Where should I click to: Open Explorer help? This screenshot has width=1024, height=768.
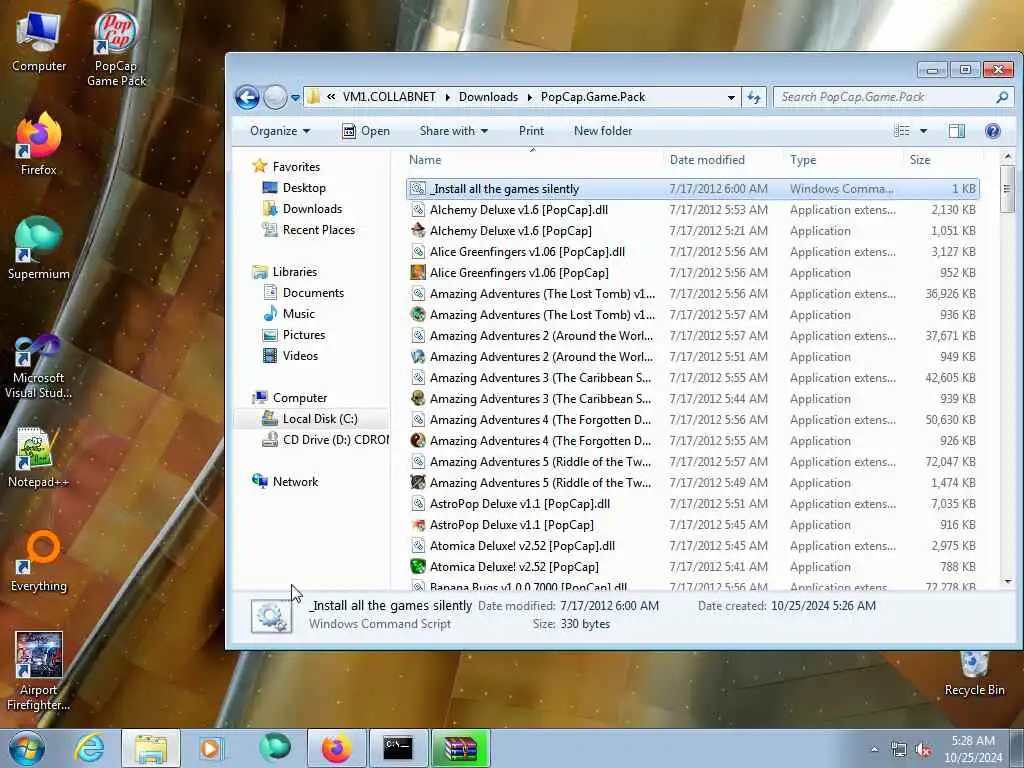coord(993,131)
